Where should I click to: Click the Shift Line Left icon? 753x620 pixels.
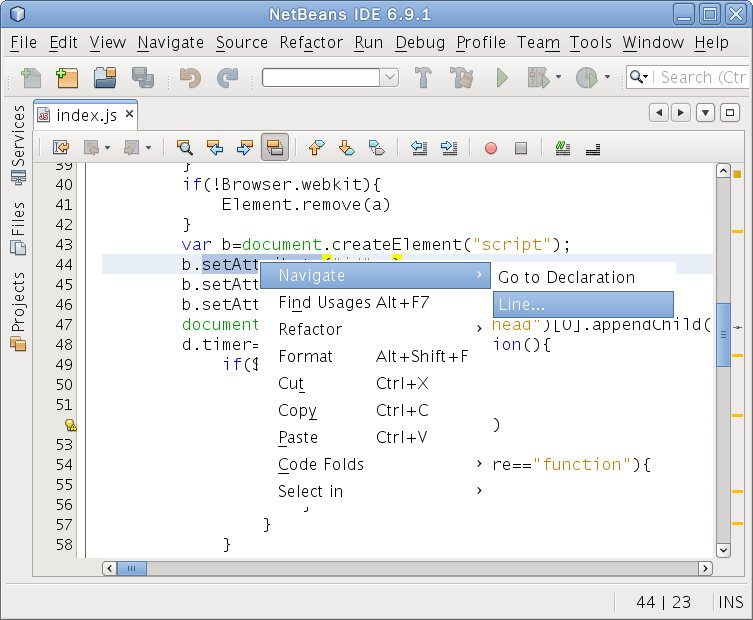point(419,147)
